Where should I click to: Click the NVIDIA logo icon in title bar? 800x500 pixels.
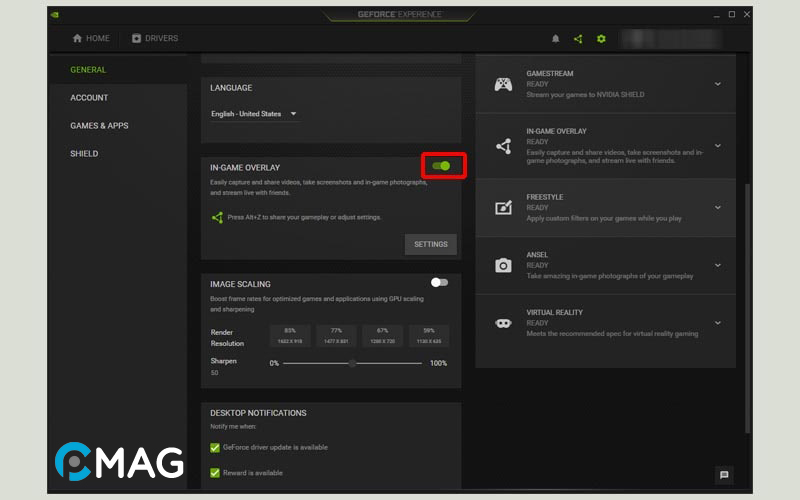pyautogui.click(x=55, y=14)
